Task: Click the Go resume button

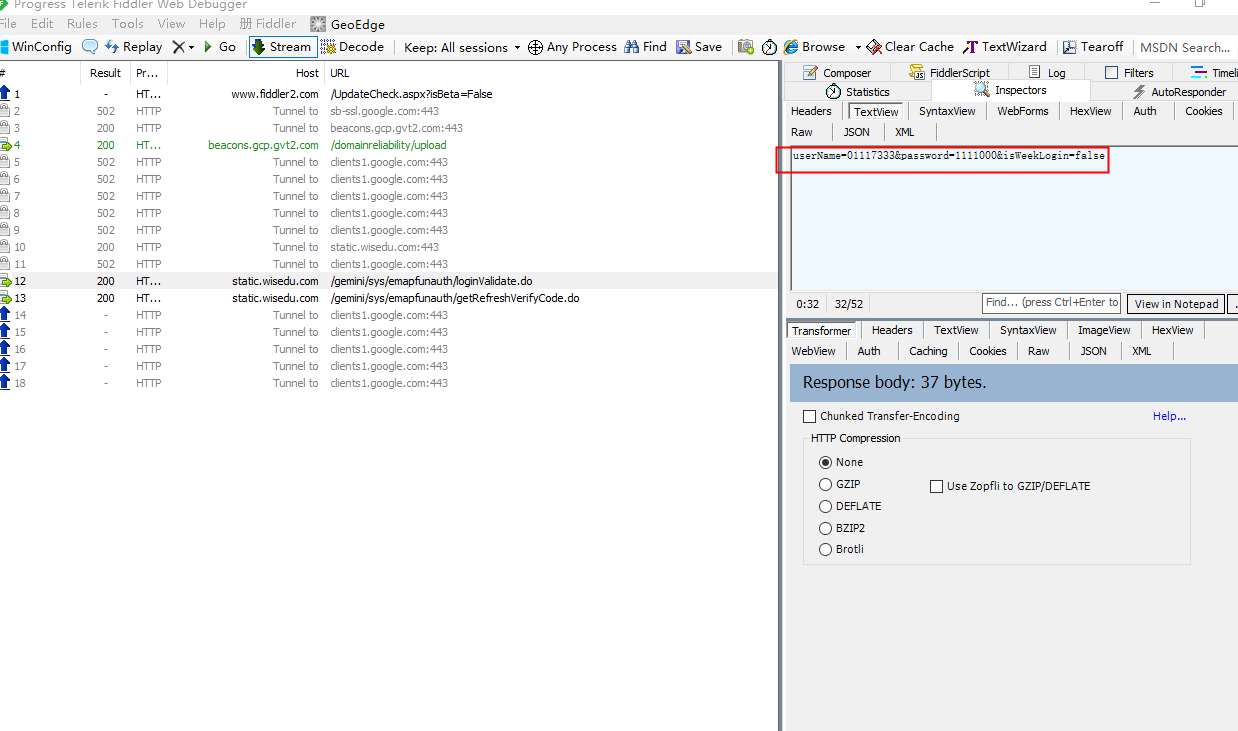Action: tap(220, 47)
